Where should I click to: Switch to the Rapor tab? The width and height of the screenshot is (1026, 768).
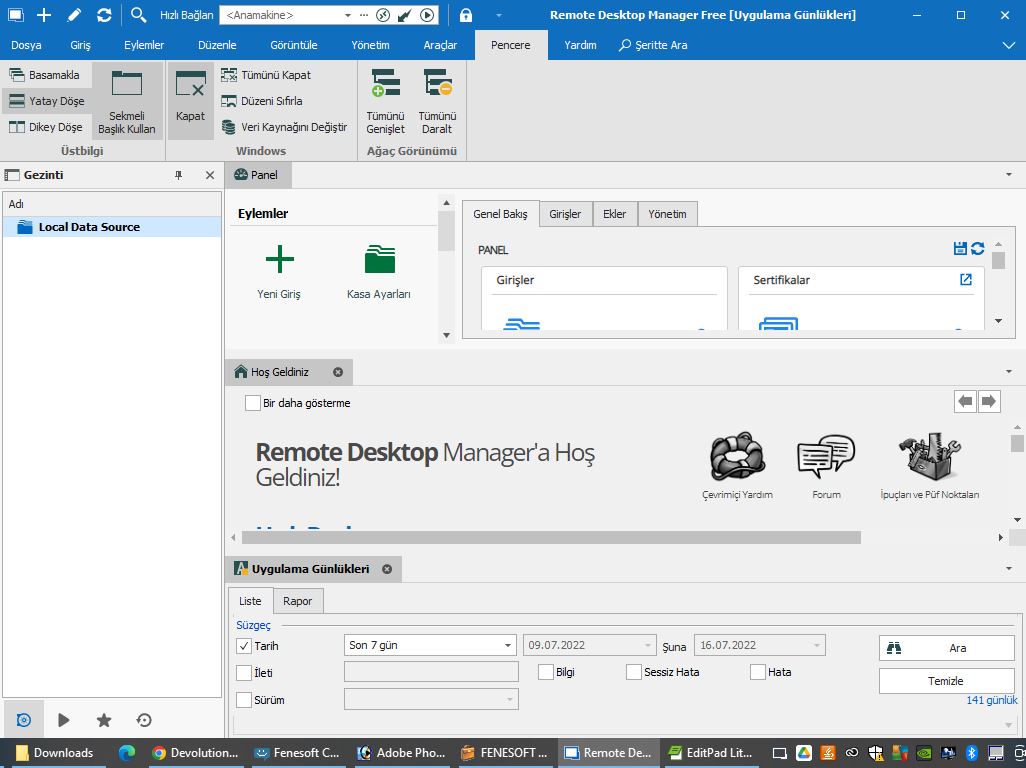pos(297,601)
